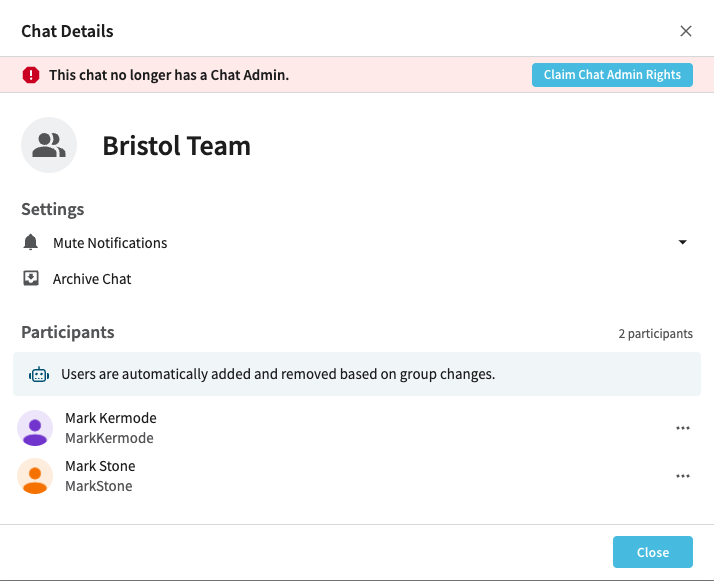Viewport: 714px width, 581px height.
Task: Click Mark Stone's orange avatar
Action: coord(35,476)
